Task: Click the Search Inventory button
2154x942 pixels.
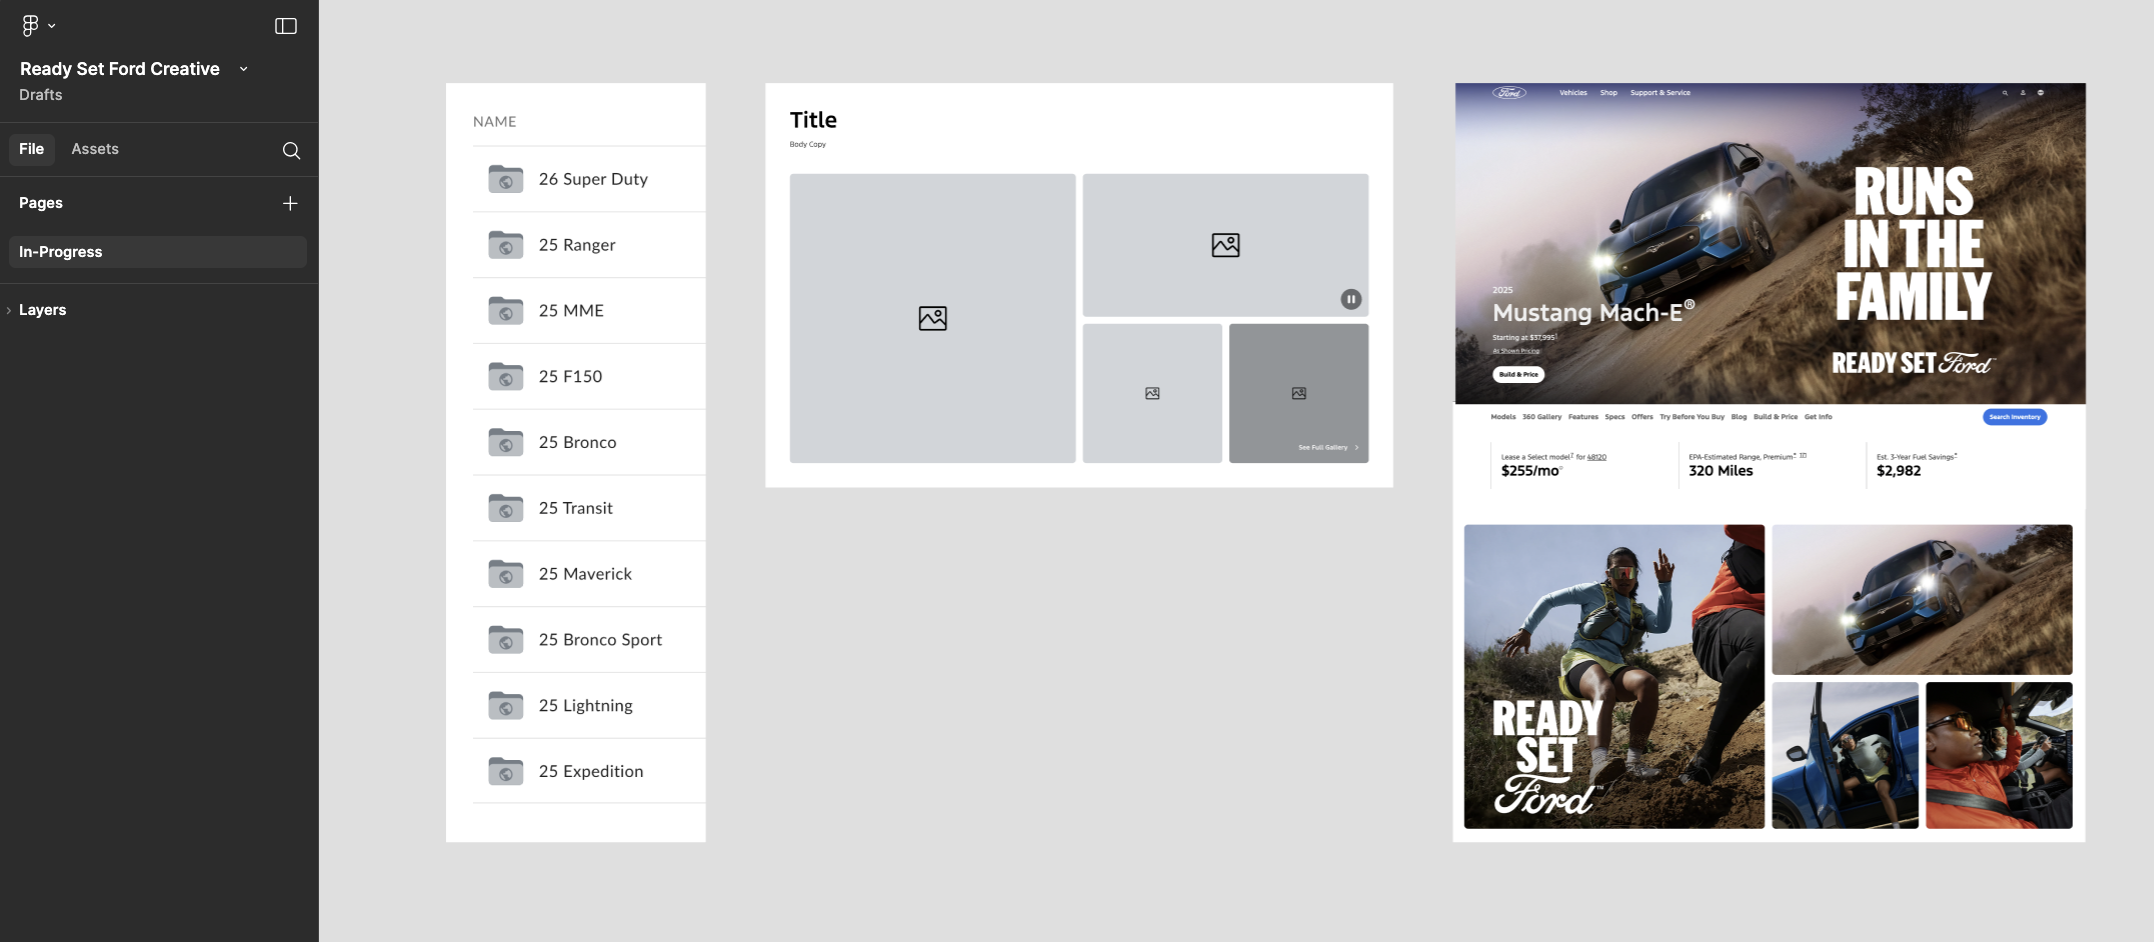Action: (x=2015, y=417)
